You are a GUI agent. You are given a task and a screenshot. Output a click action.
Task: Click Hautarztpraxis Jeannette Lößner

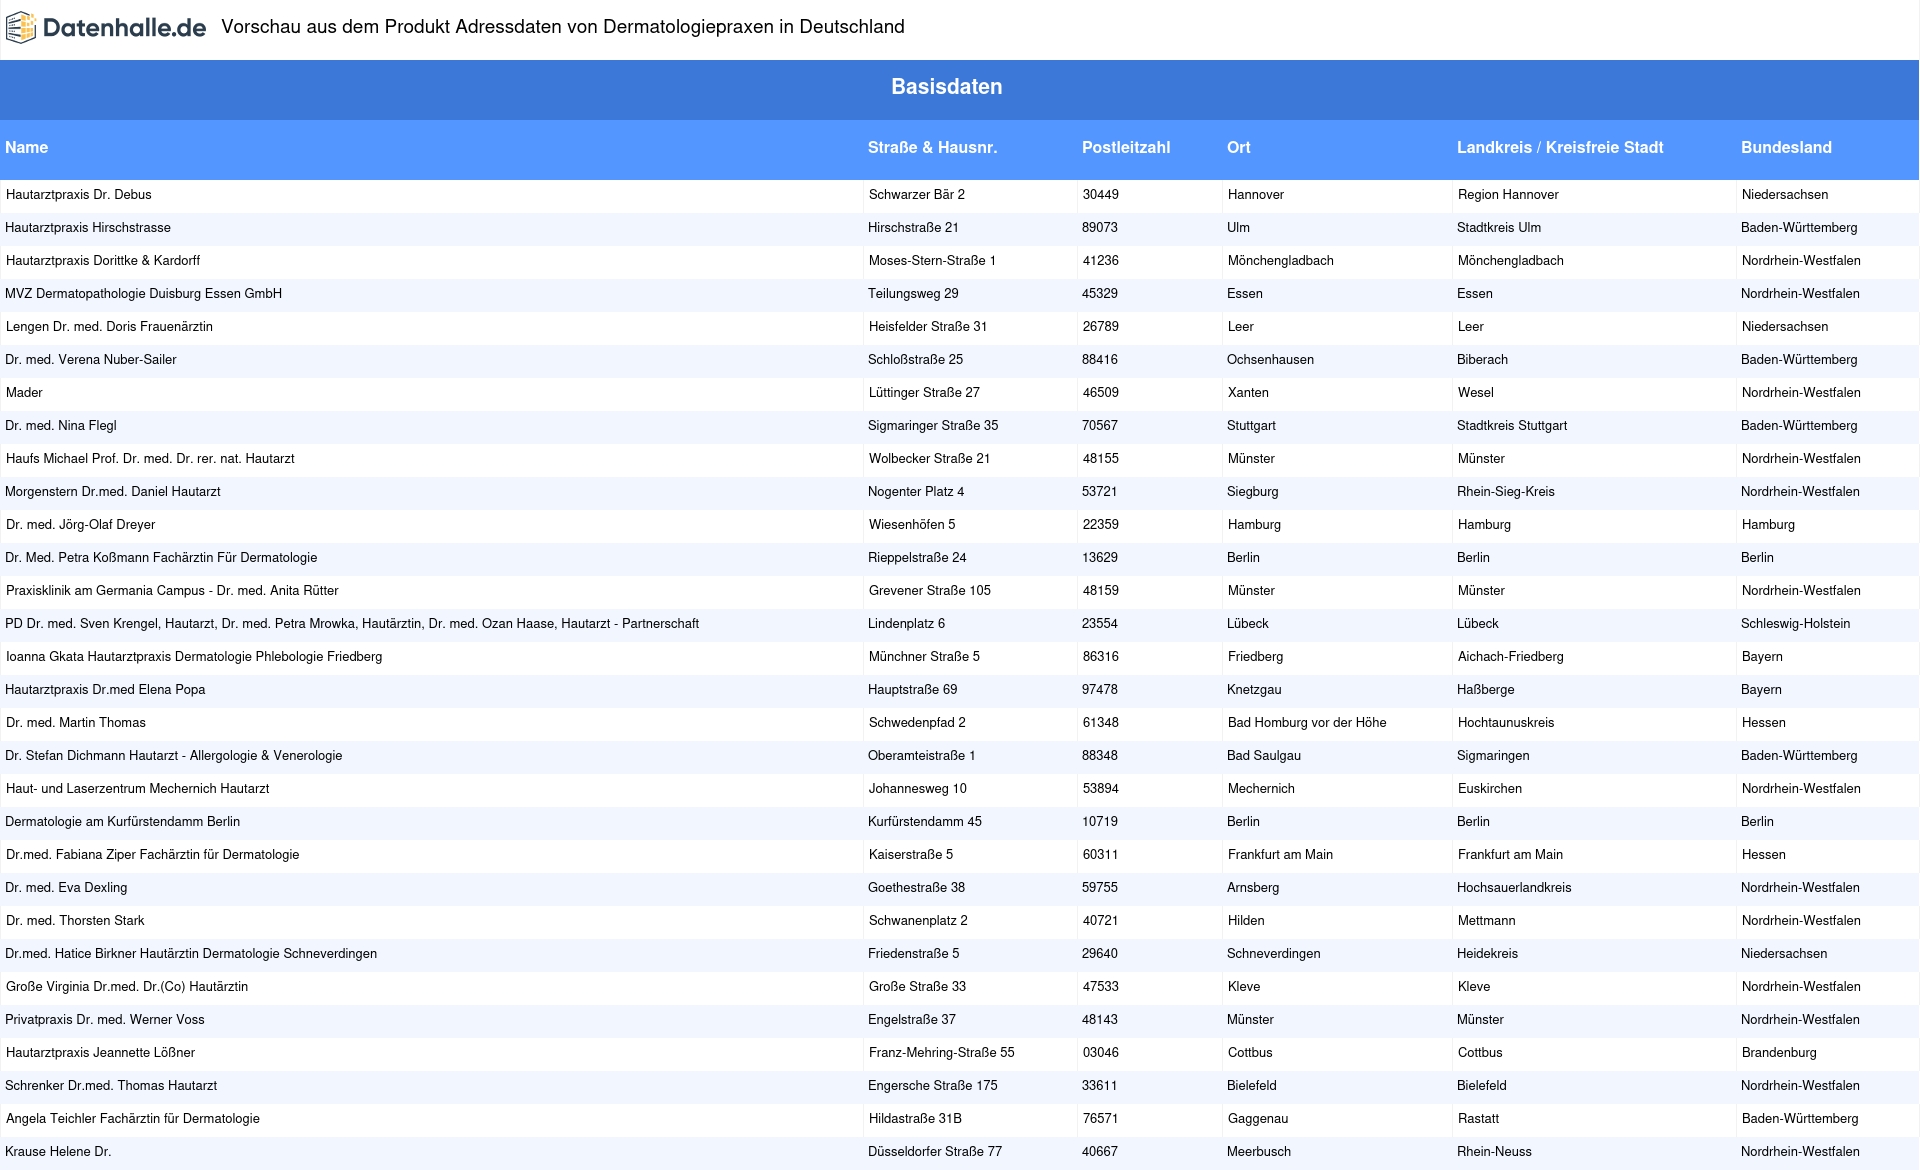coord(101,1053)
